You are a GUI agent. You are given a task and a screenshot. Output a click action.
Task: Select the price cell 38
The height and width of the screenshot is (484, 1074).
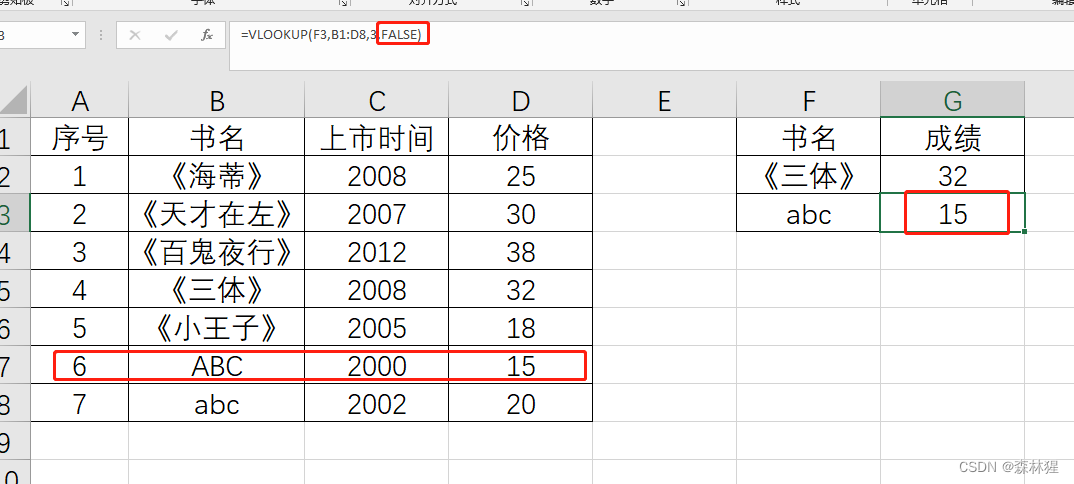pos(521,251)
